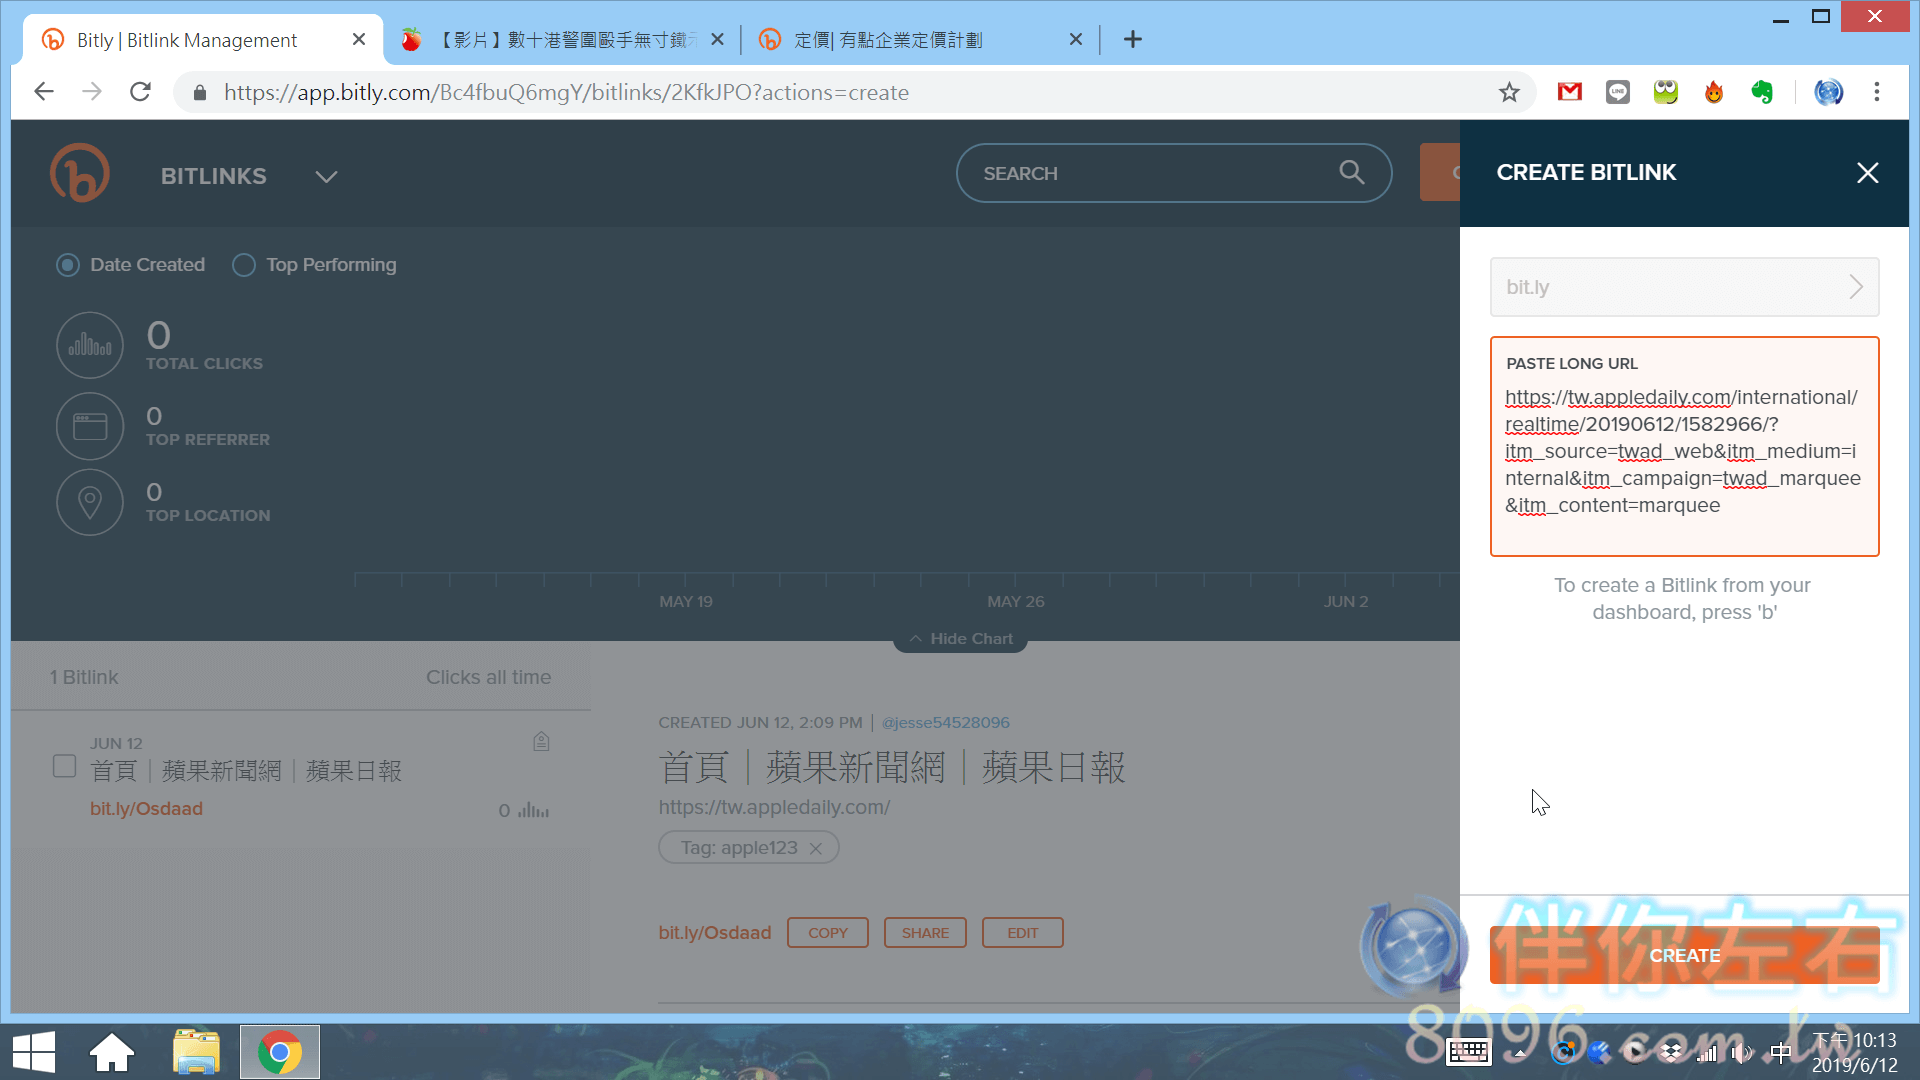Click the home icon in taskbar

point(112,1053)
